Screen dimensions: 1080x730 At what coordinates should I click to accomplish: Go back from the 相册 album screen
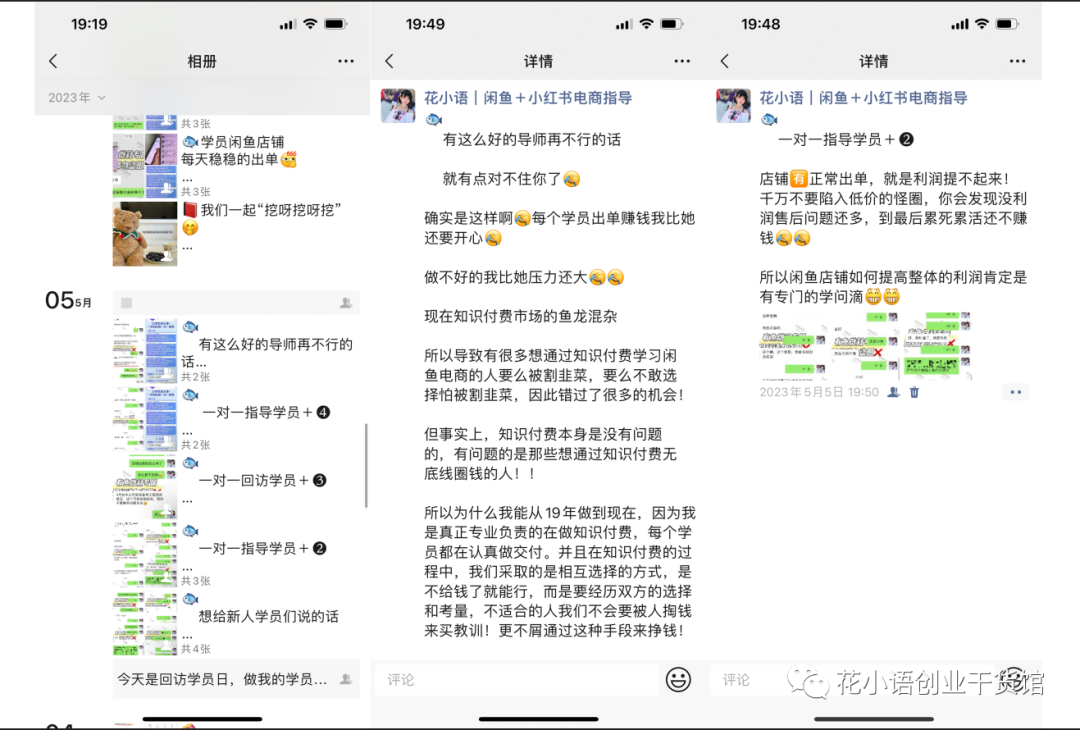tap(53, 61)
